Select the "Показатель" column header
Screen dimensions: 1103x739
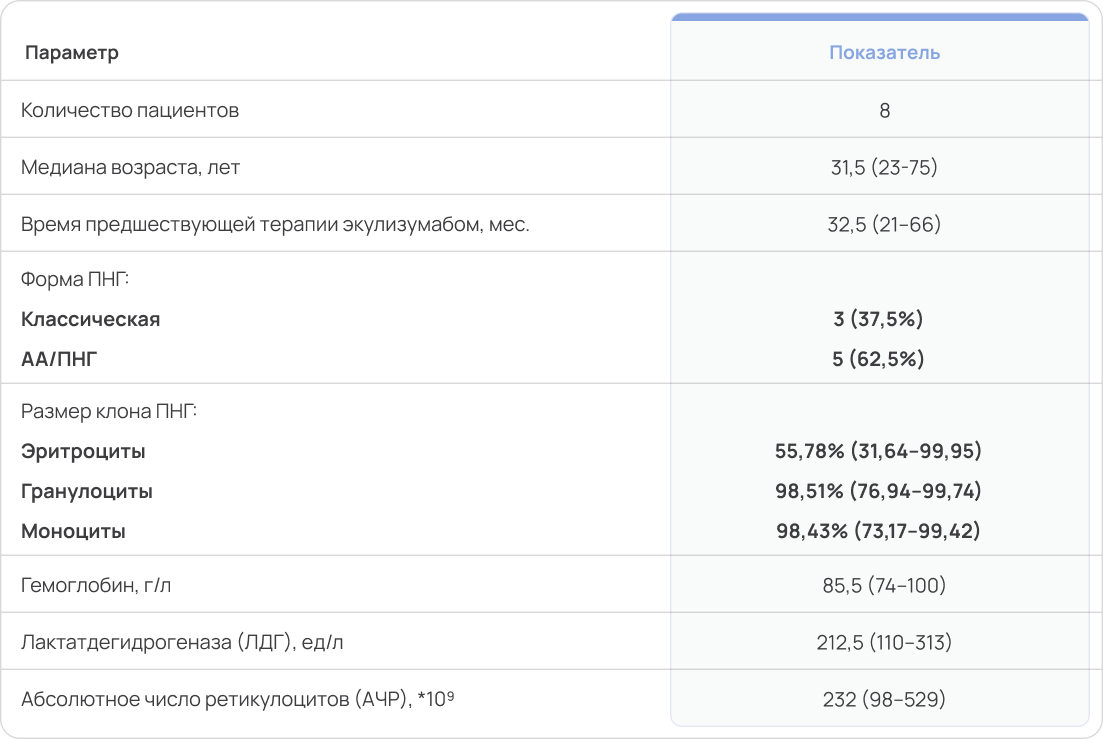click(884, 53)
